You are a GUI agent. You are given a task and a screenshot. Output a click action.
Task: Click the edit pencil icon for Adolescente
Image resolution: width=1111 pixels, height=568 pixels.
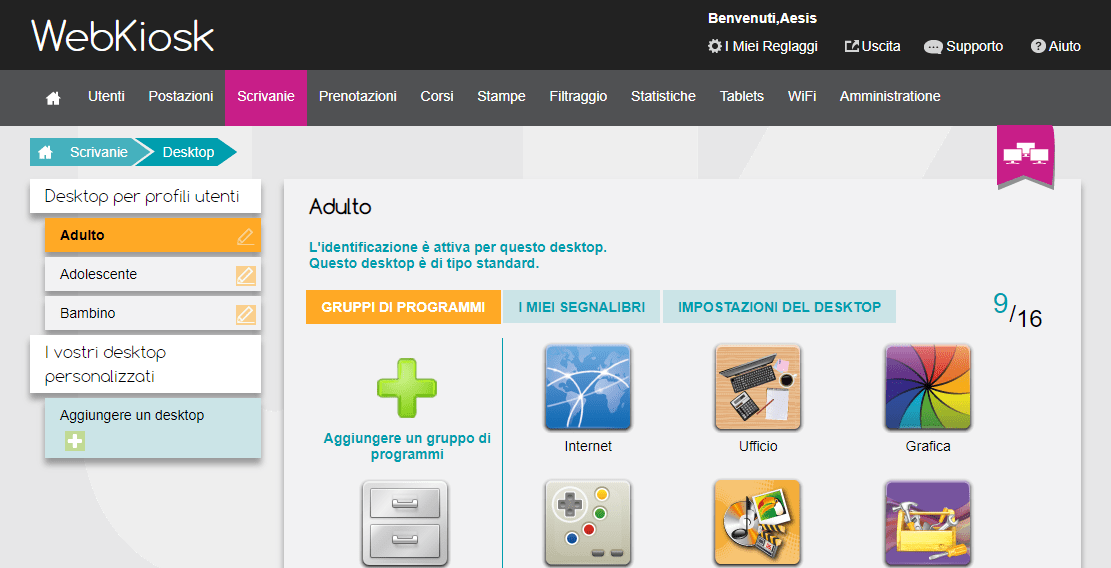click(x=246, y=275)
